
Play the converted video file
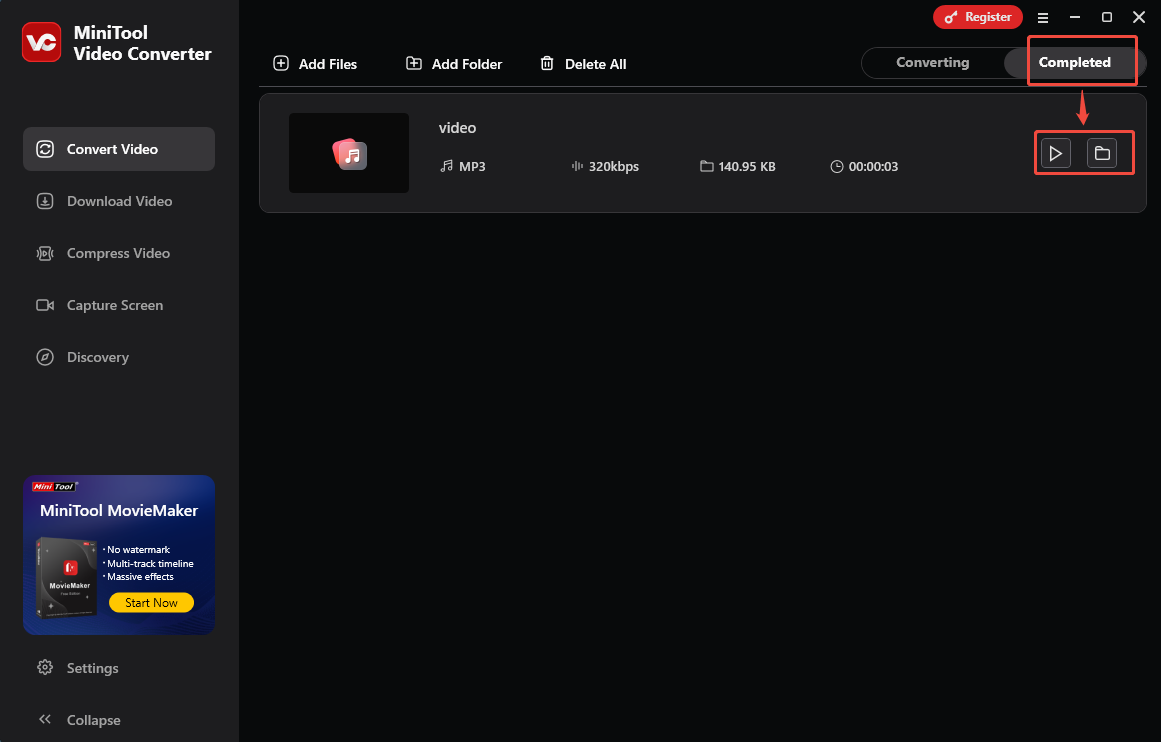tap(1056, 153)
